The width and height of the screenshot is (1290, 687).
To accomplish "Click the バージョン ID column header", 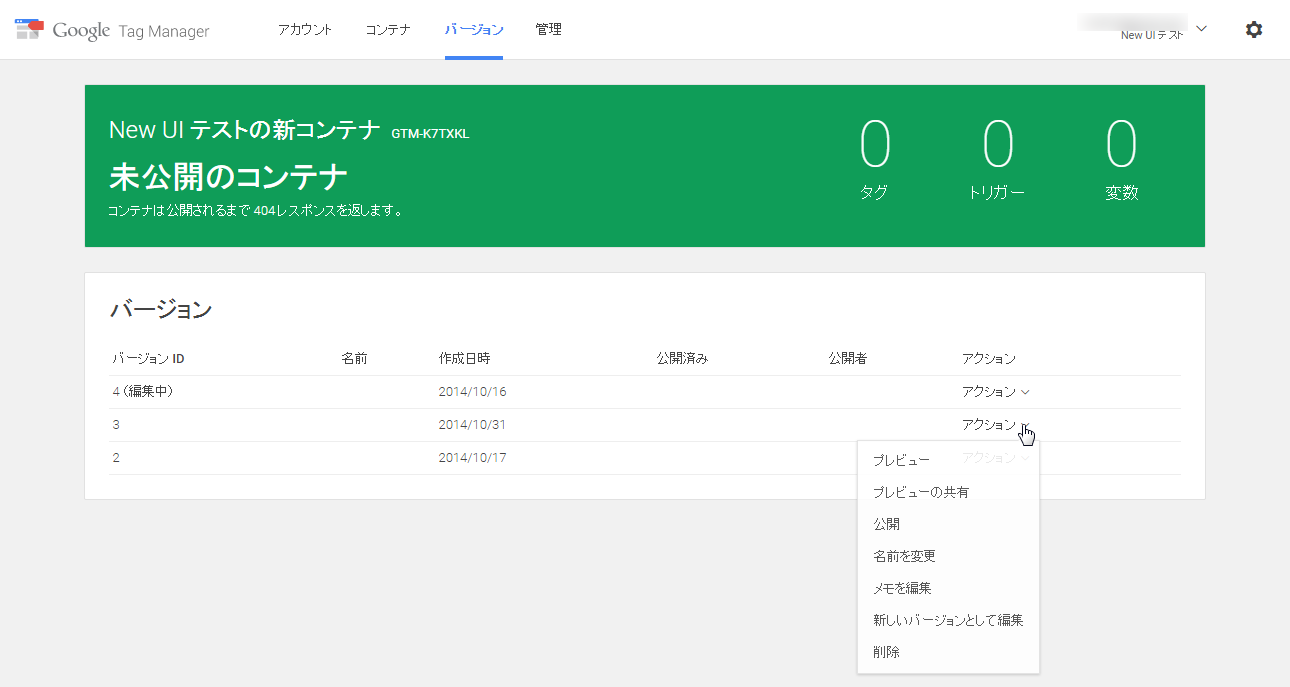I will [148, 358].
